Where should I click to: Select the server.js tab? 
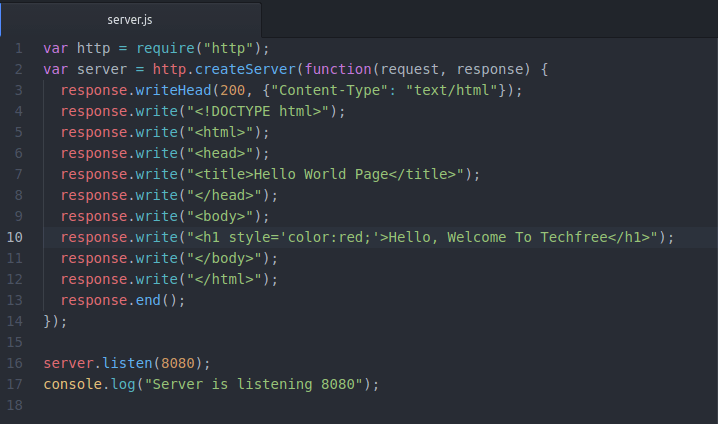coord(131,20)
